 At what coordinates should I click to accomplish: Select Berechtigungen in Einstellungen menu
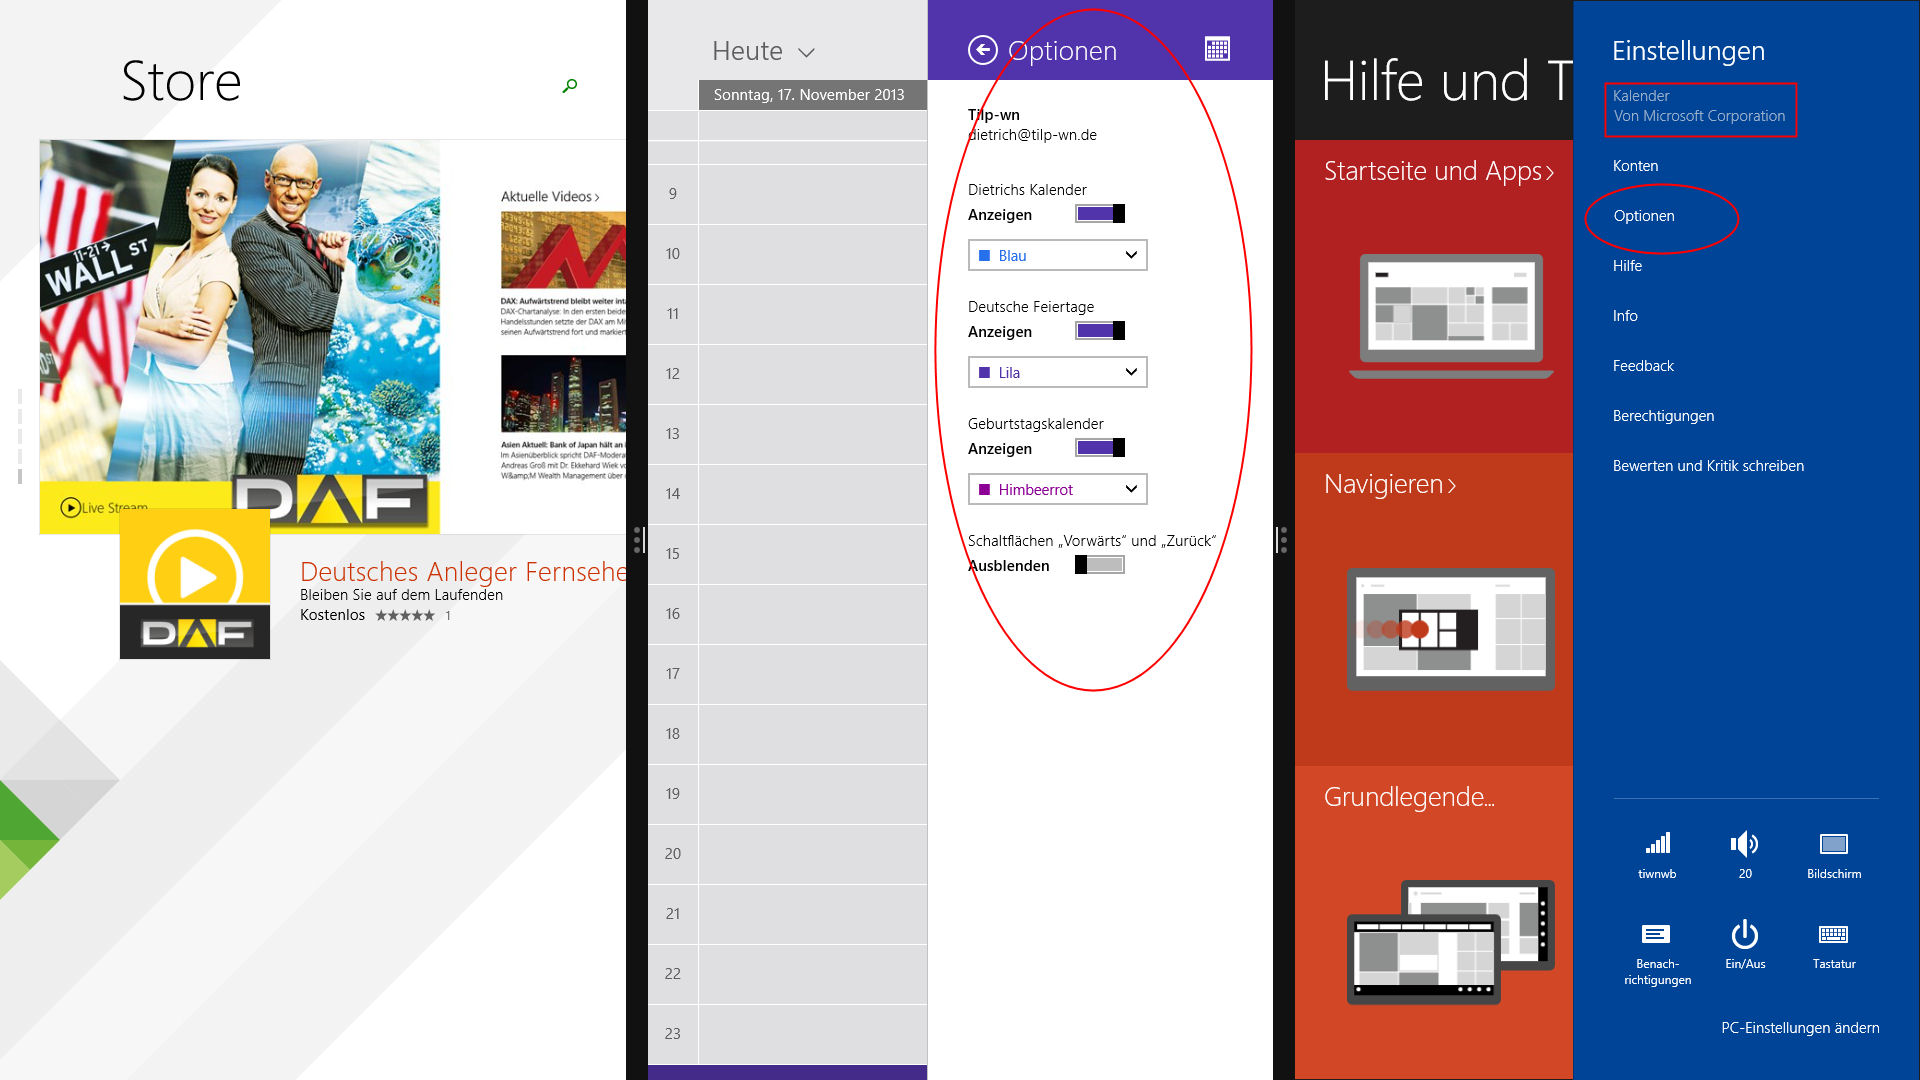(1663, 416)
